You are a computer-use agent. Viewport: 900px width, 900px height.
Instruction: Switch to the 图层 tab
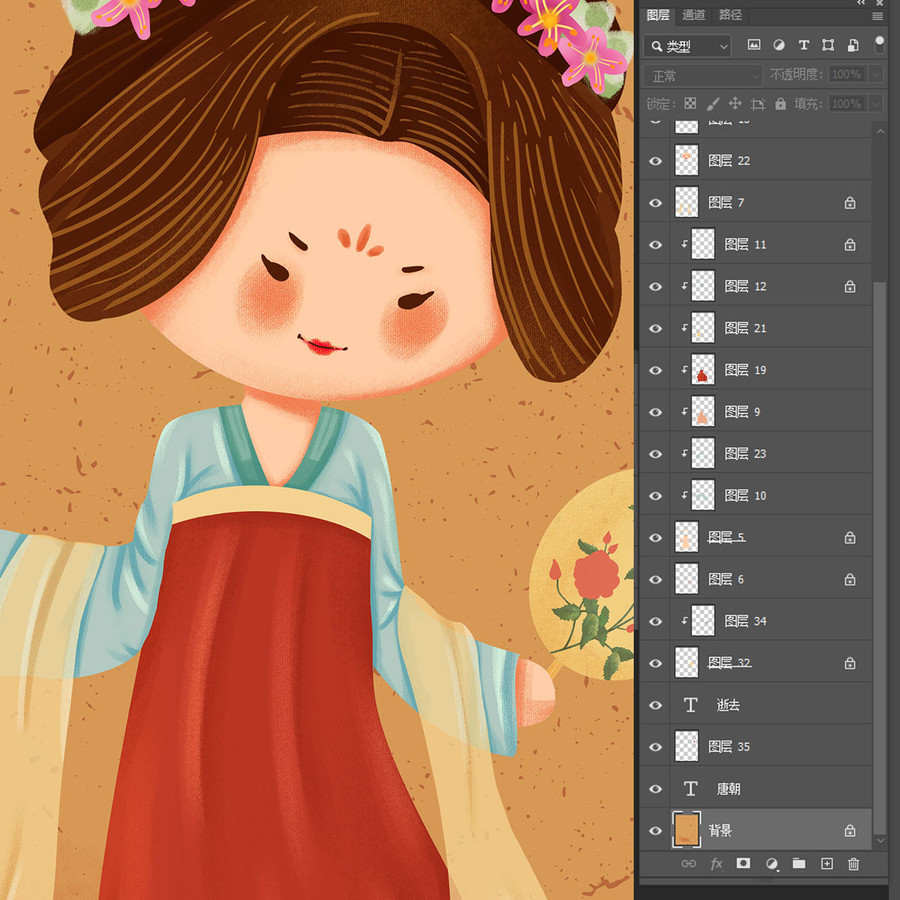click(x=658, y=15)
